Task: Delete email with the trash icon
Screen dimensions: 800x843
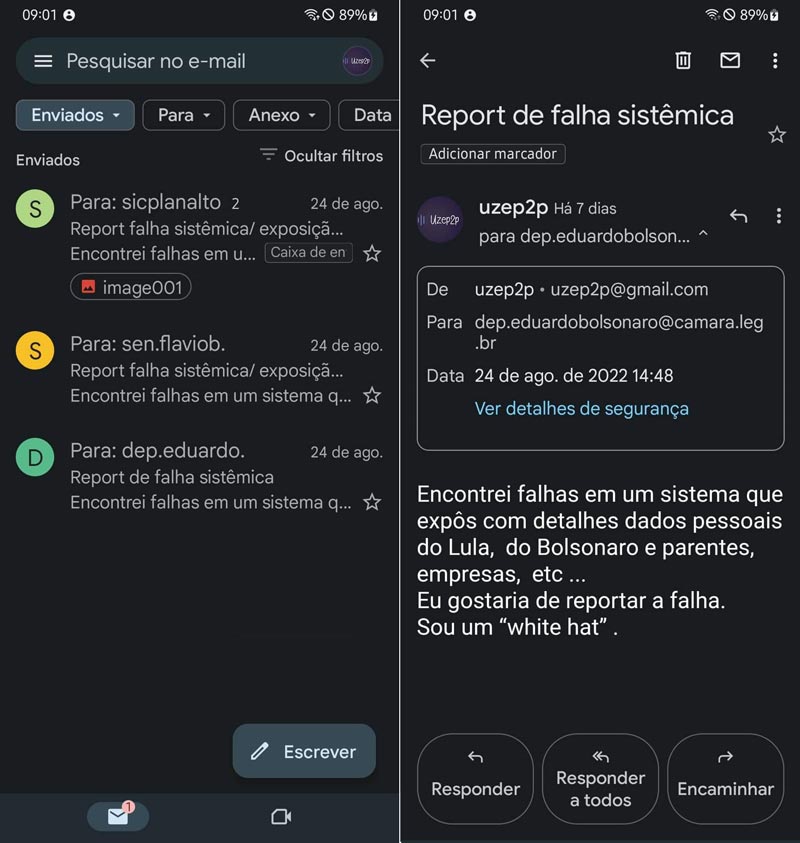Action: [x=683, y=61]
